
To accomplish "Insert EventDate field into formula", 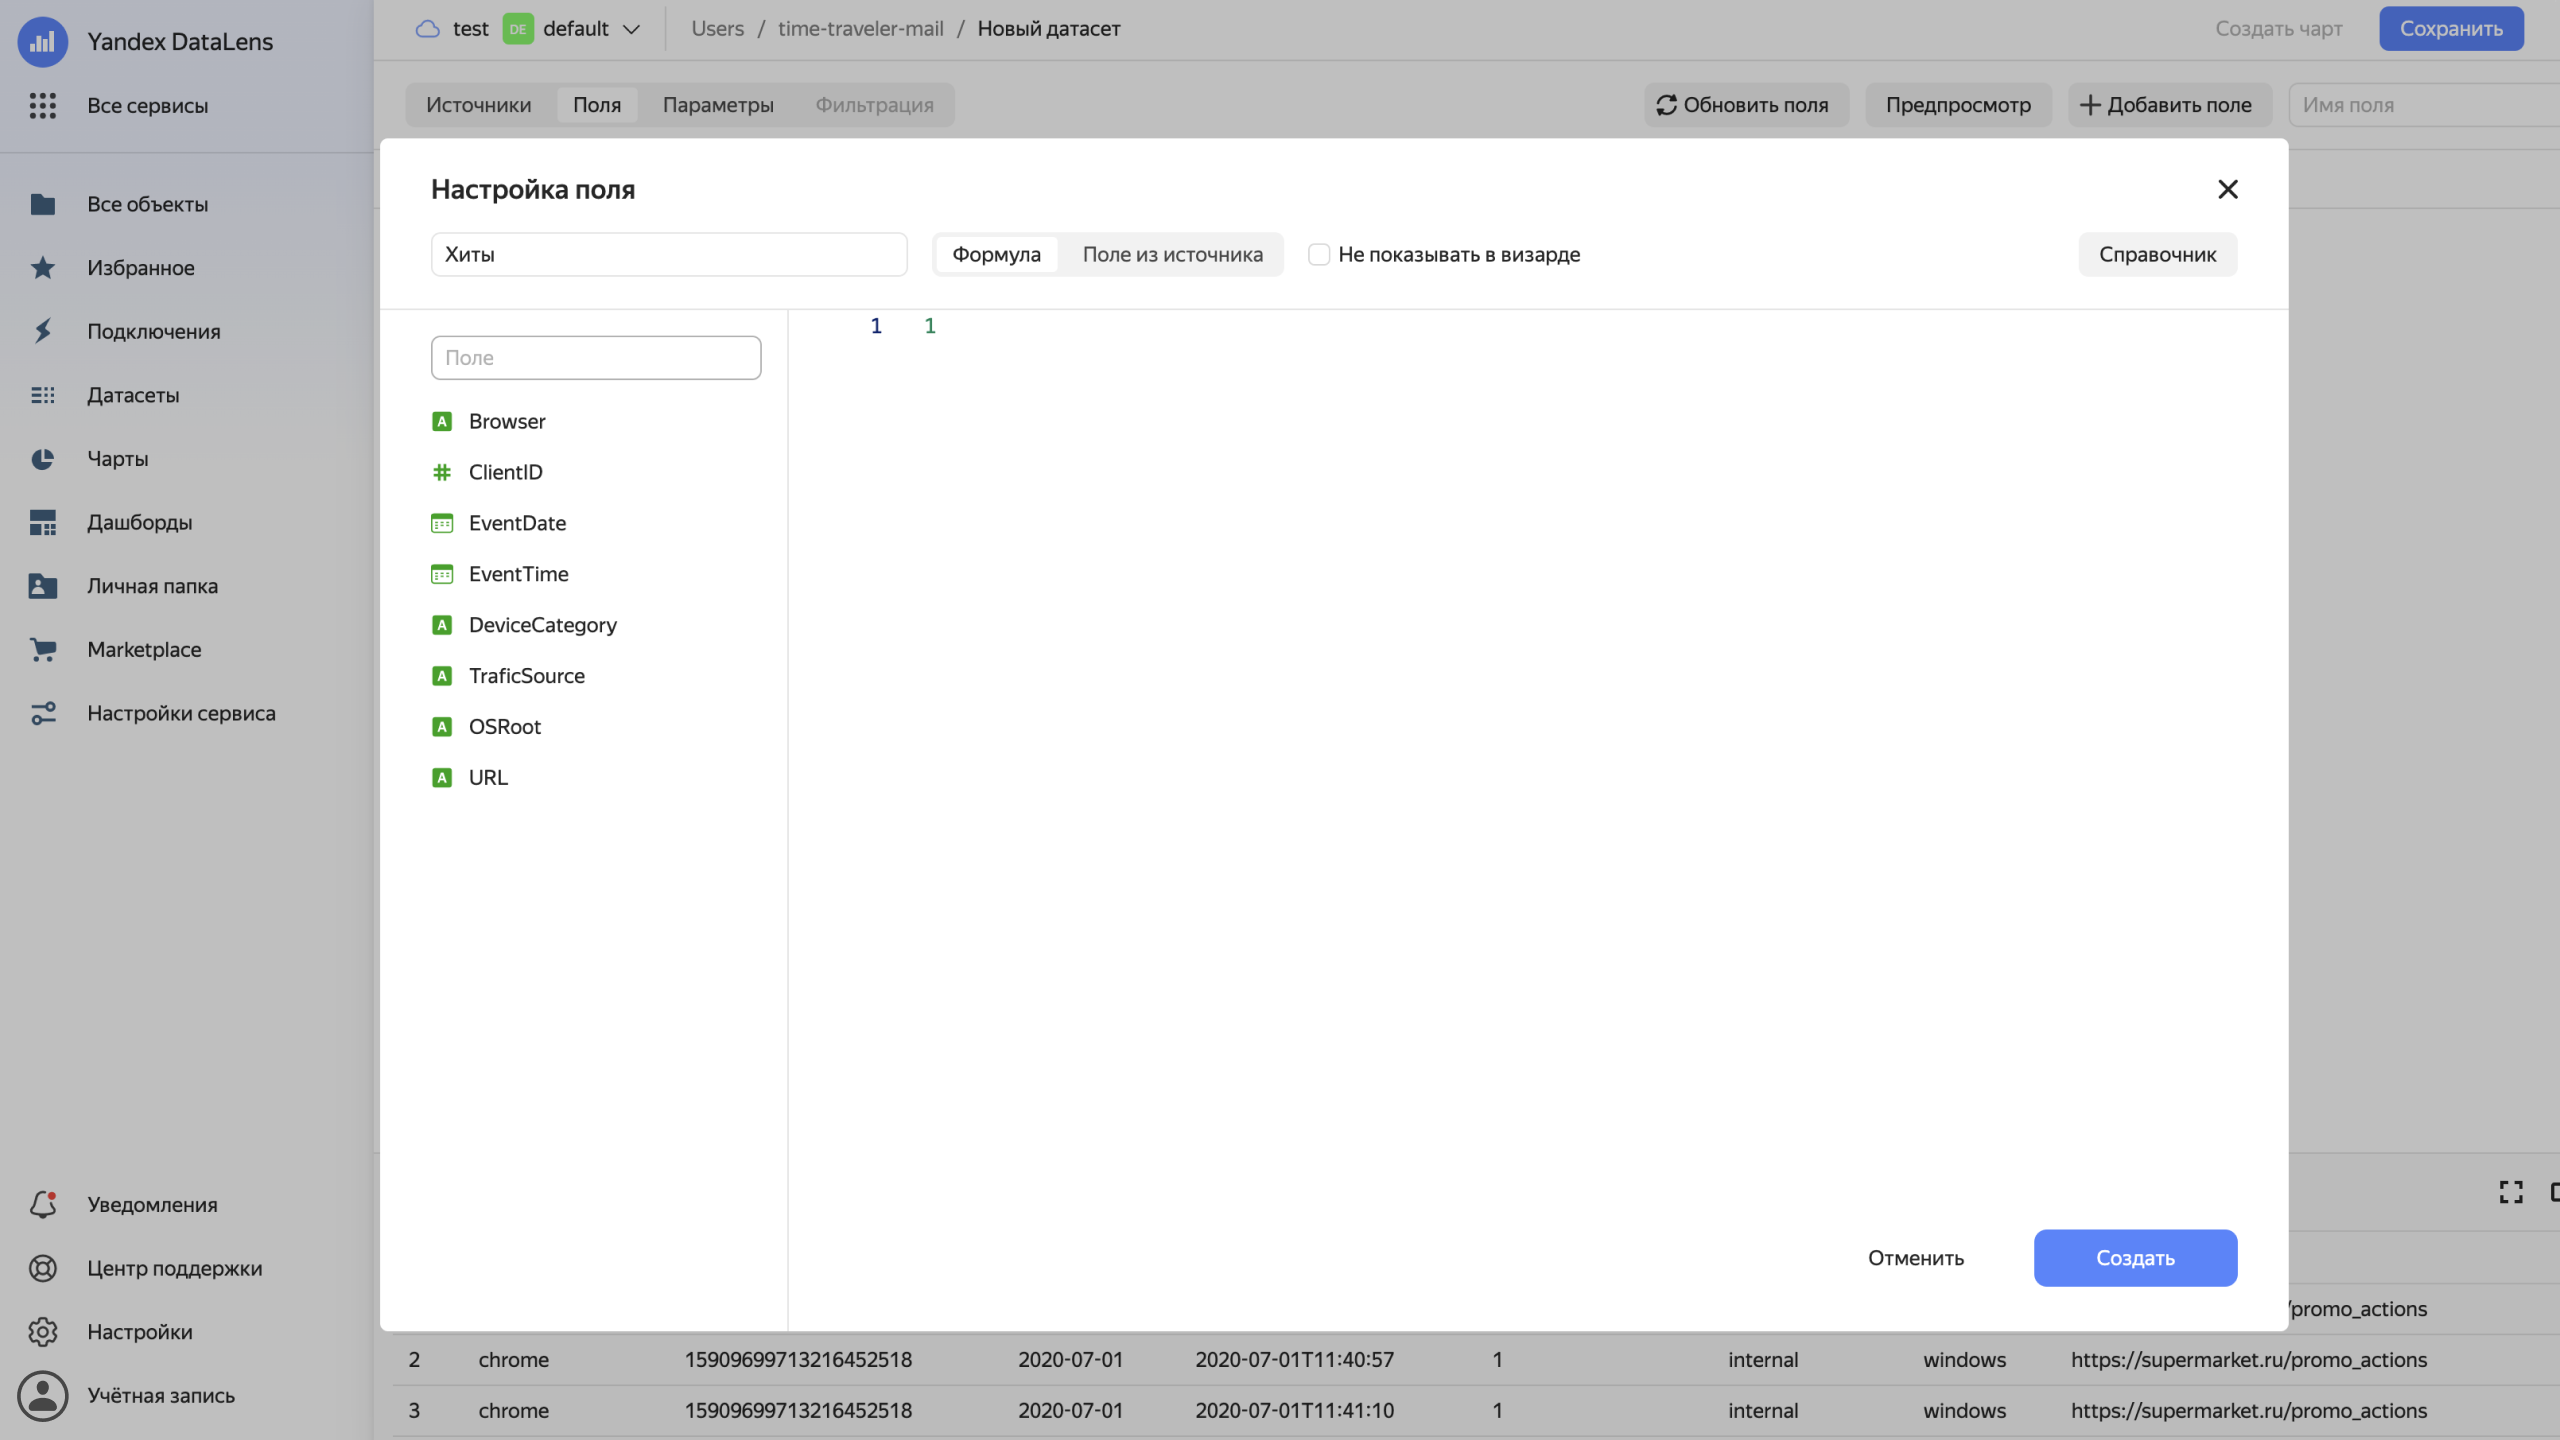I will [517, 523].
